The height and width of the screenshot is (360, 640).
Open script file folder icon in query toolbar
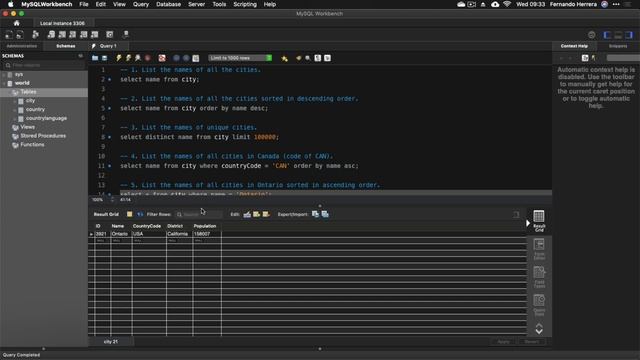pyautogui.click(x=95, y=58)
